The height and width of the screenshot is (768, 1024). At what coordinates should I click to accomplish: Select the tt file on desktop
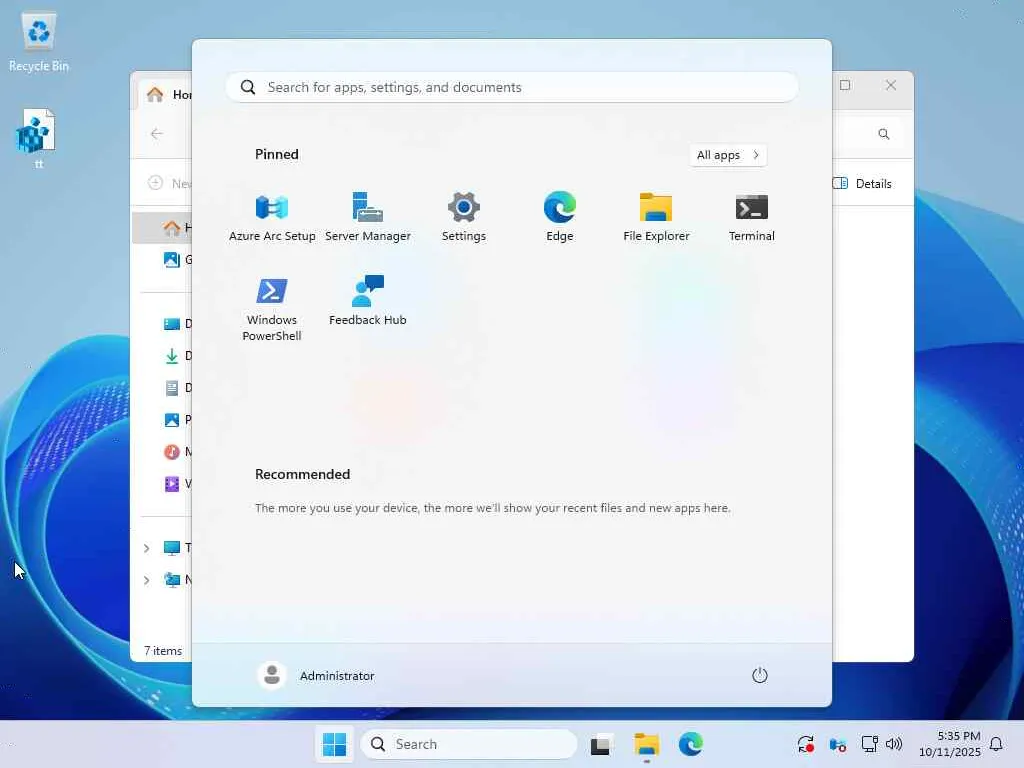pyautogui.click(x=38, y=139)
